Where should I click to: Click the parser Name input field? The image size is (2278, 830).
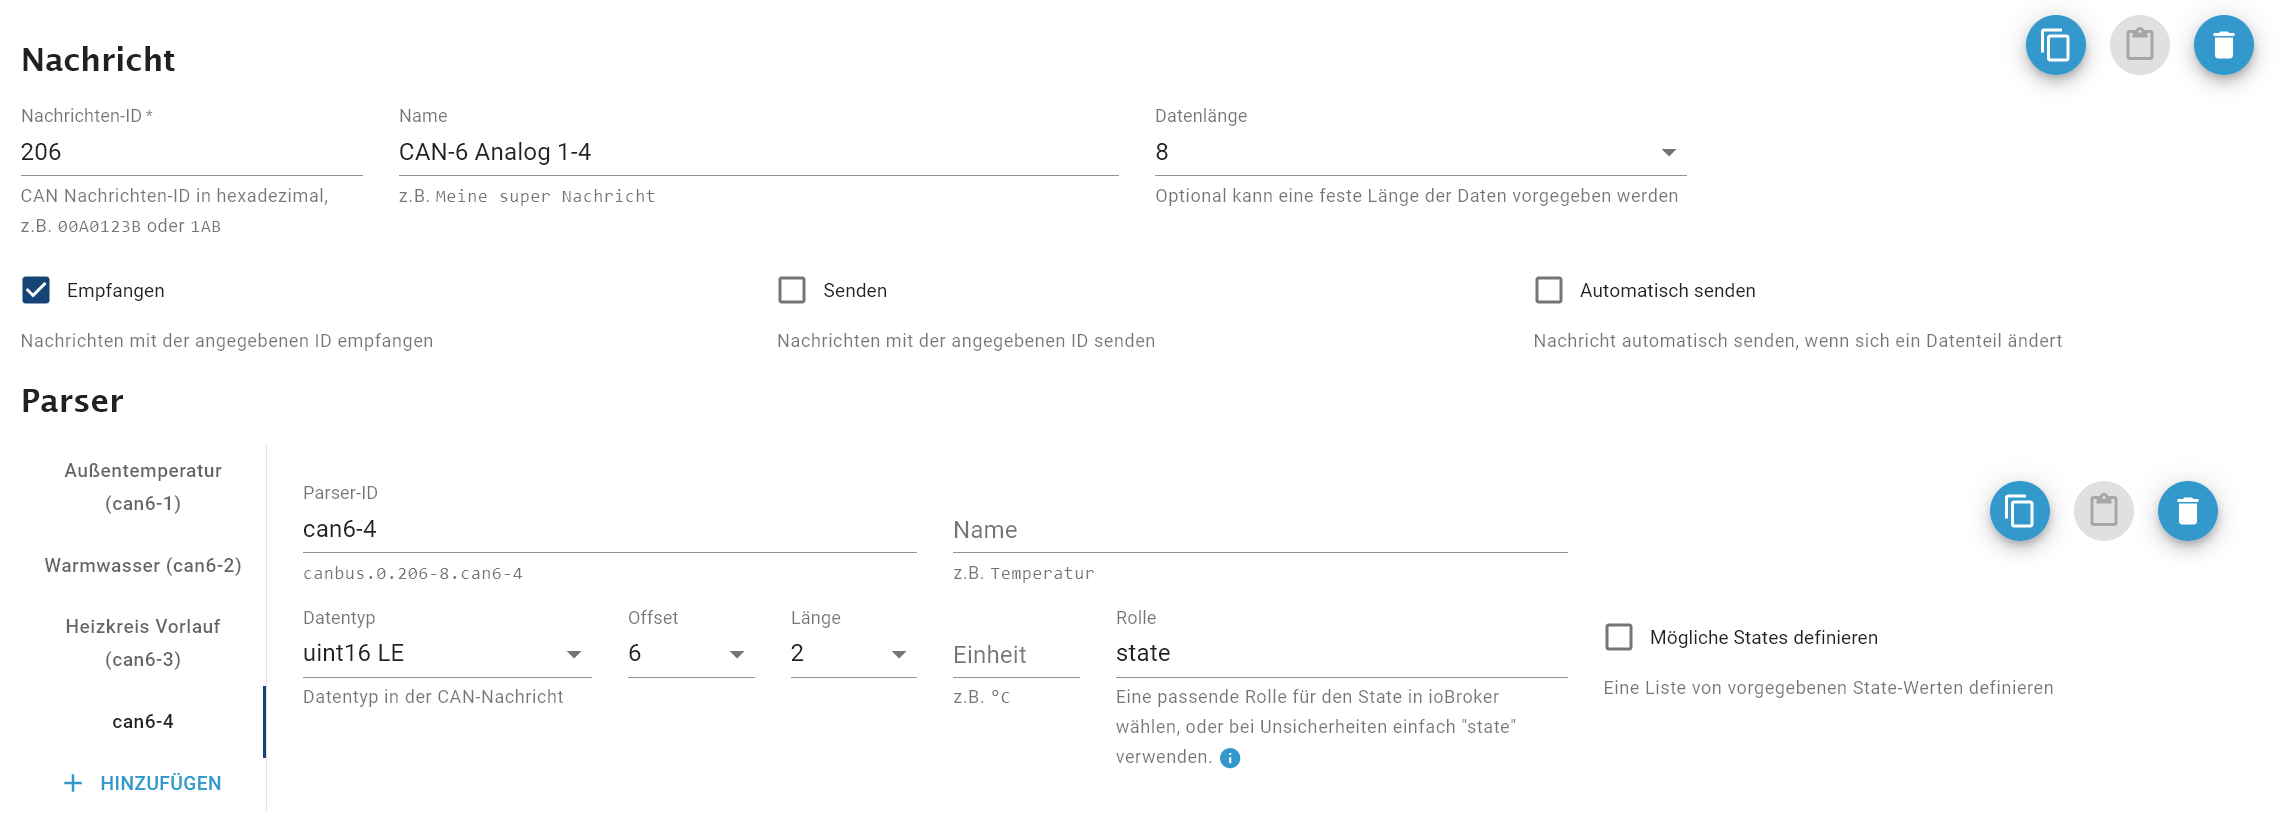1259,530
